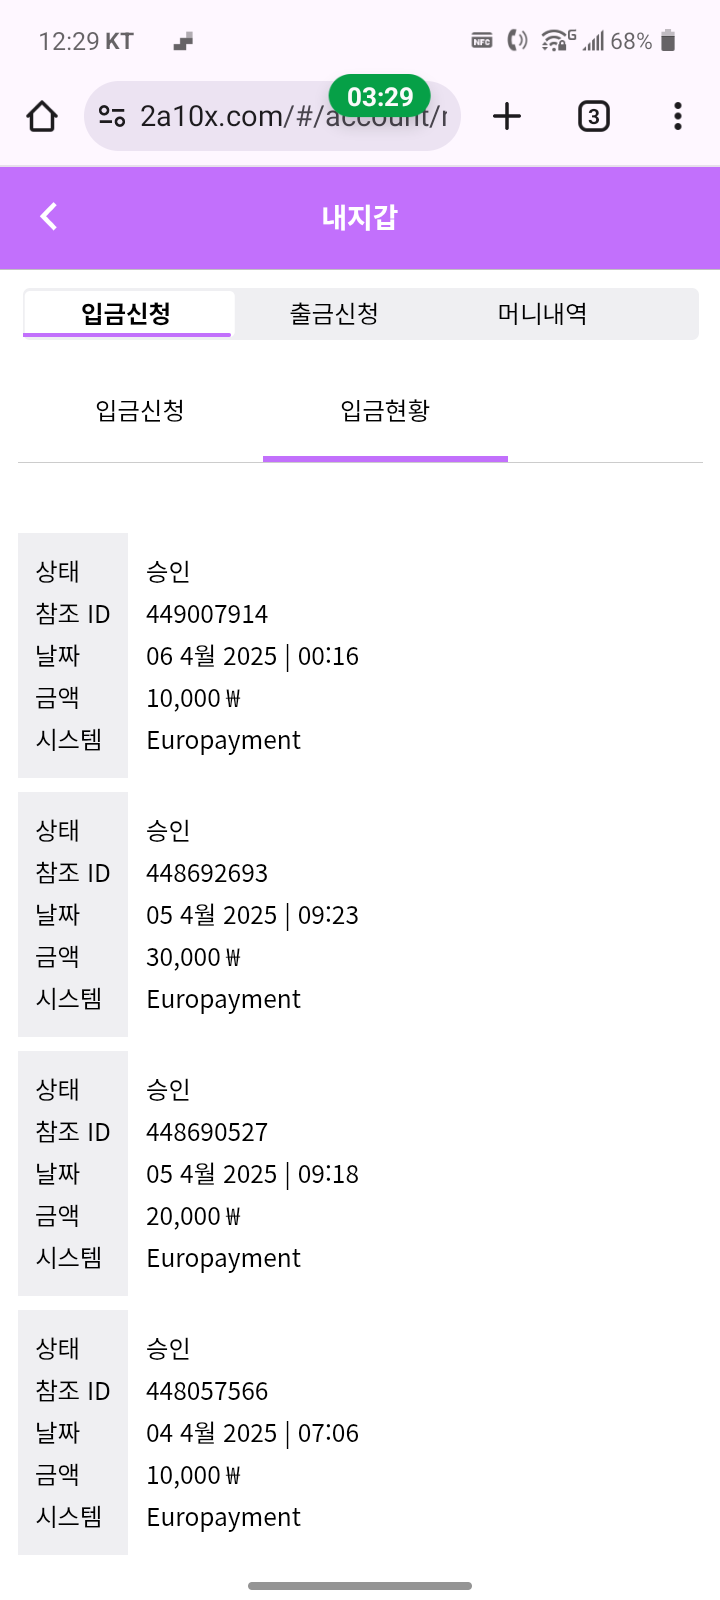Select the top 입금신청 tab

127,314
